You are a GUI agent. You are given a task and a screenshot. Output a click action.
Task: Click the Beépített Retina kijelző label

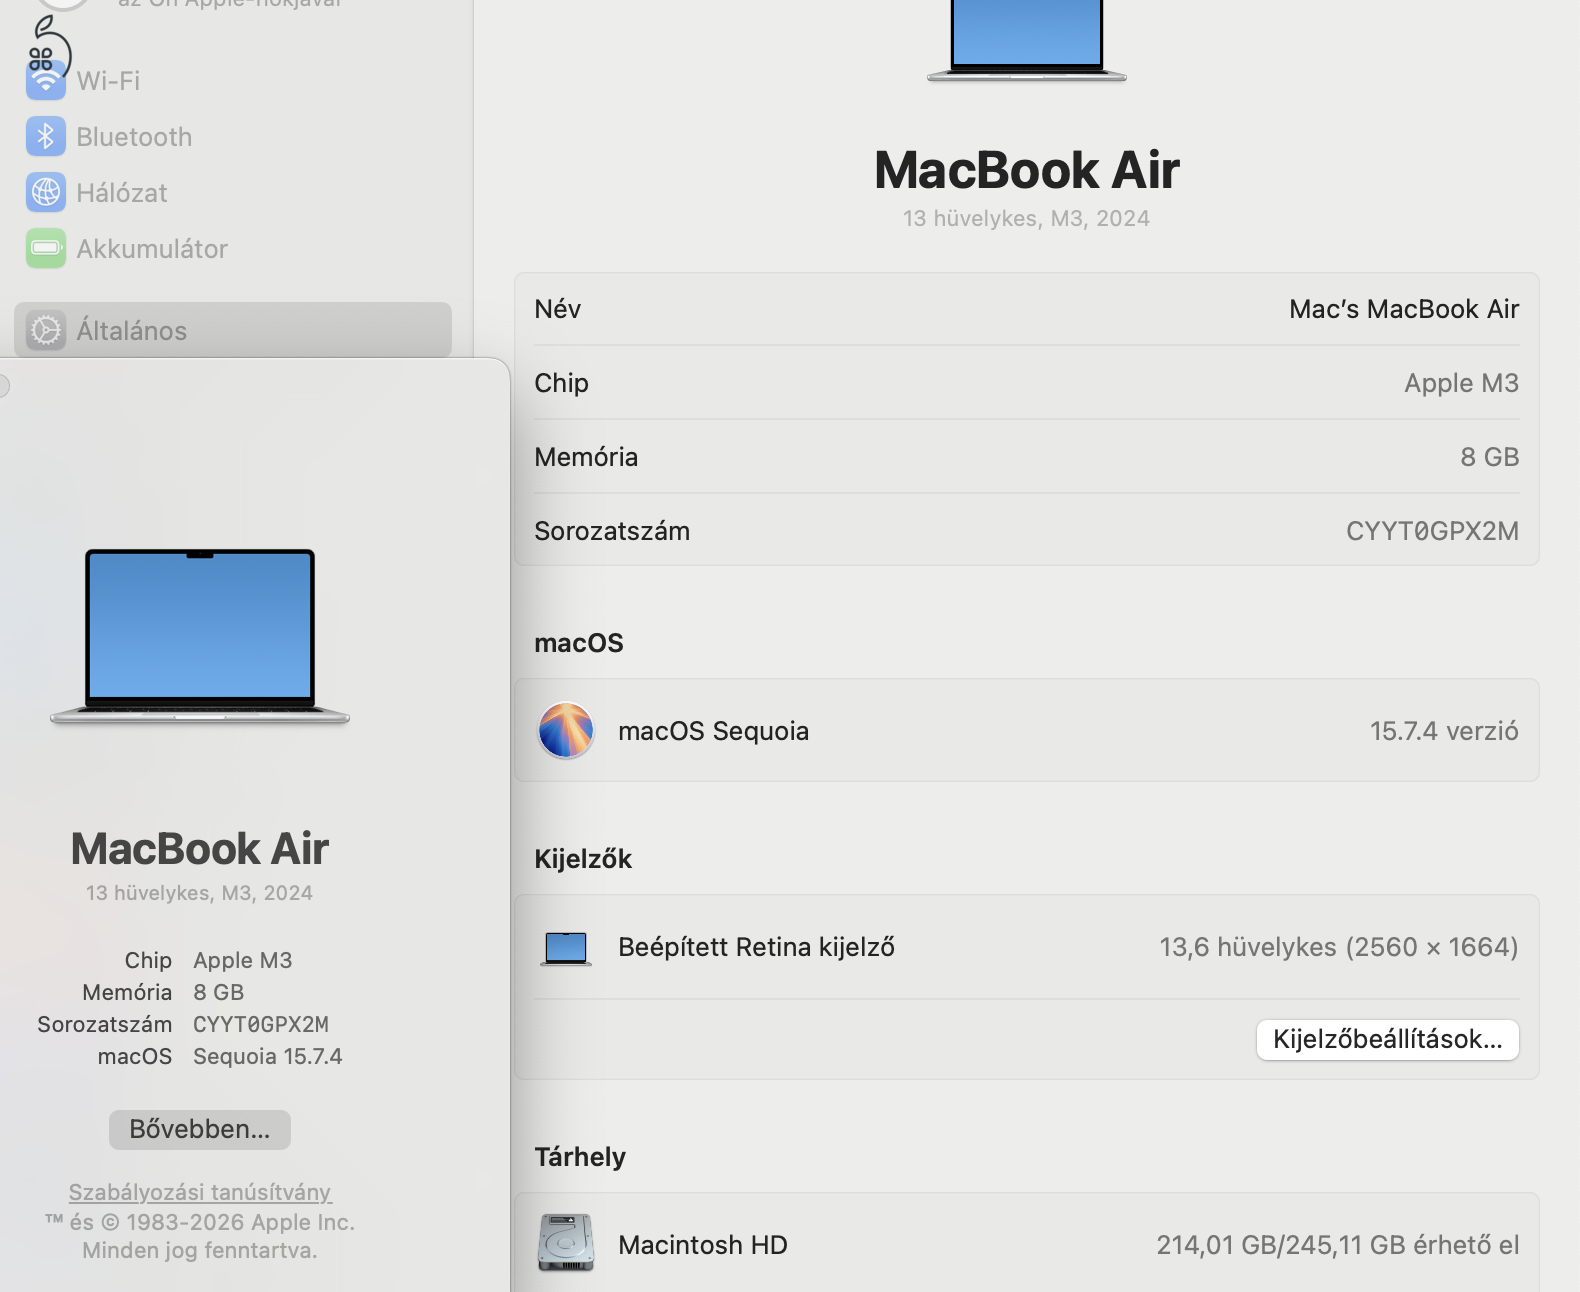coord(757,947)
